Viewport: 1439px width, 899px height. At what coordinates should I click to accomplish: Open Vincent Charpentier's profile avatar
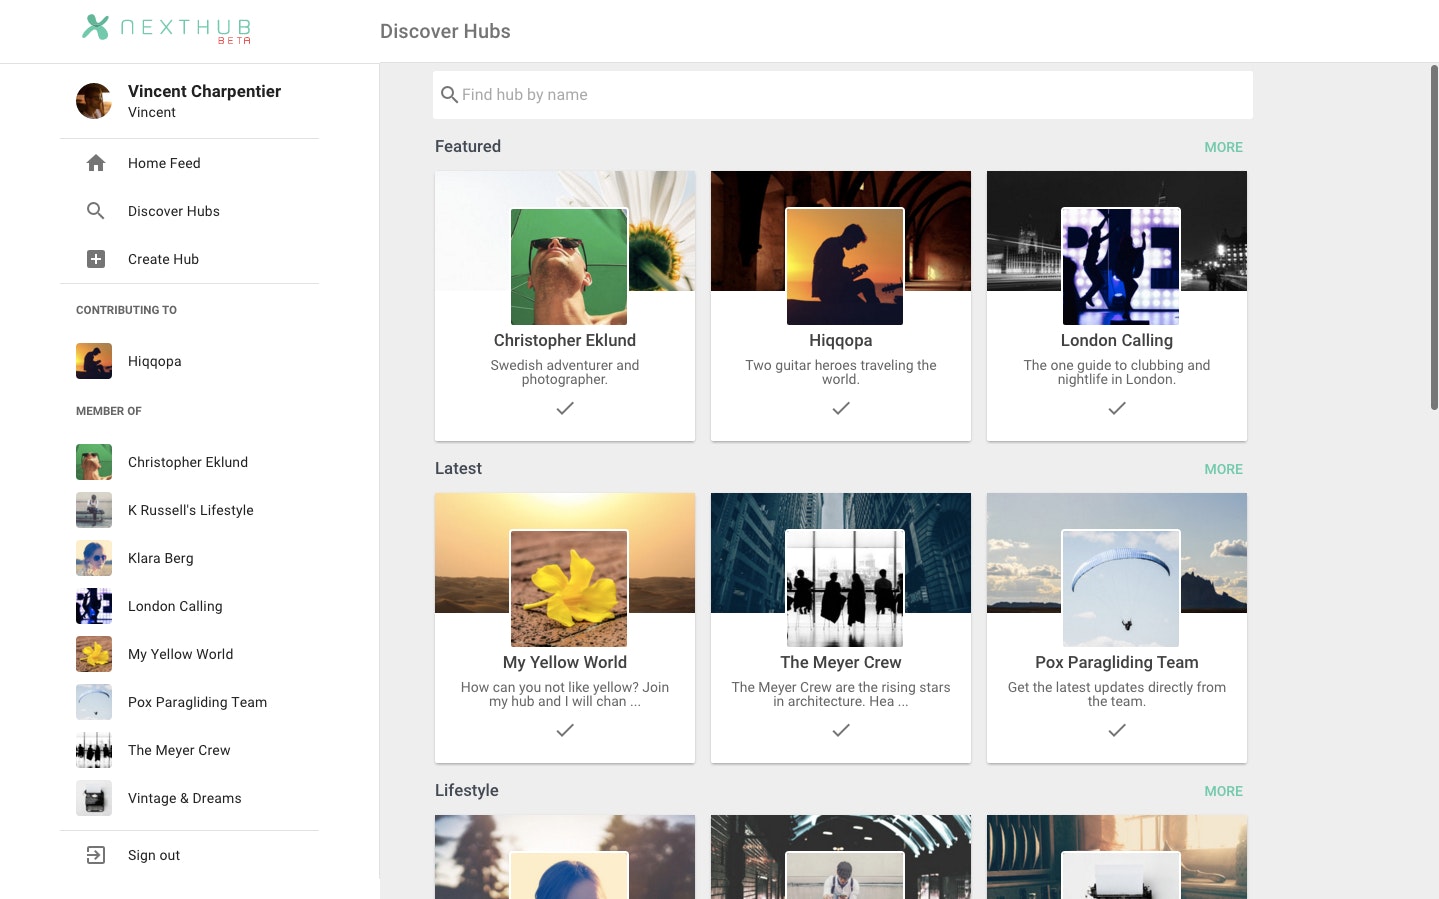pos(93,100)
